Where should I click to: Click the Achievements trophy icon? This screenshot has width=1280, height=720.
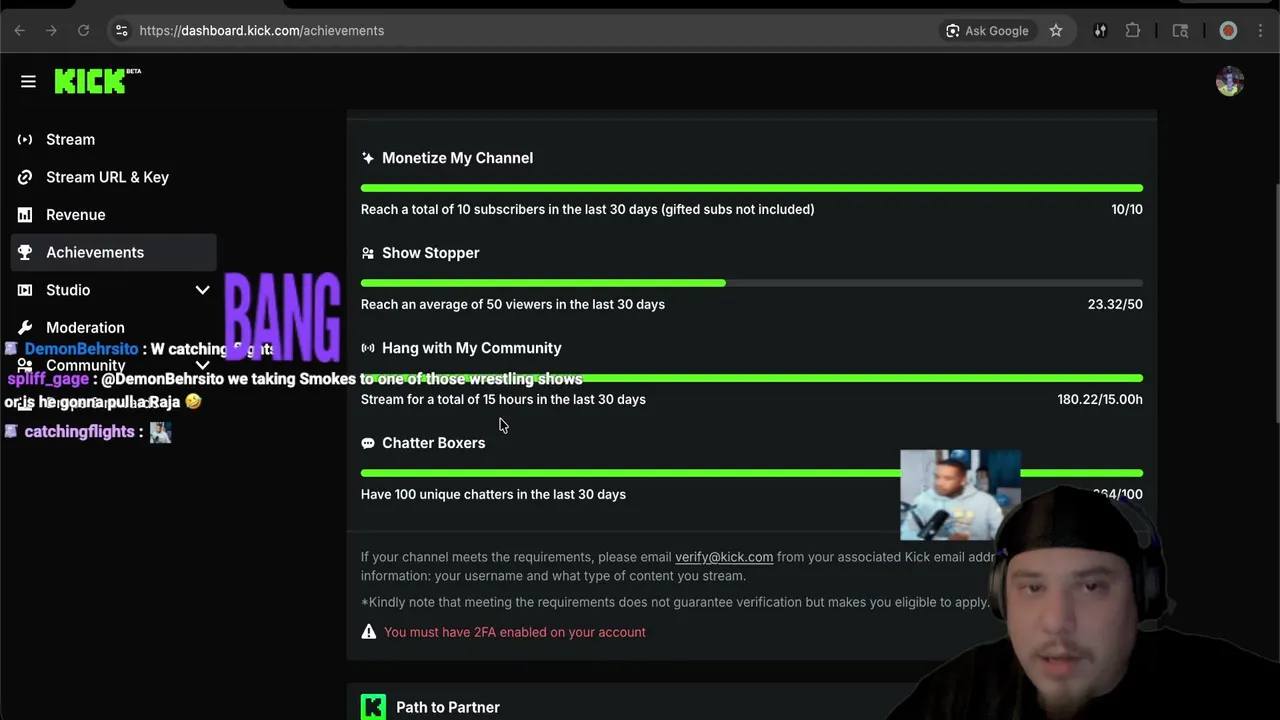click(25, 252)
